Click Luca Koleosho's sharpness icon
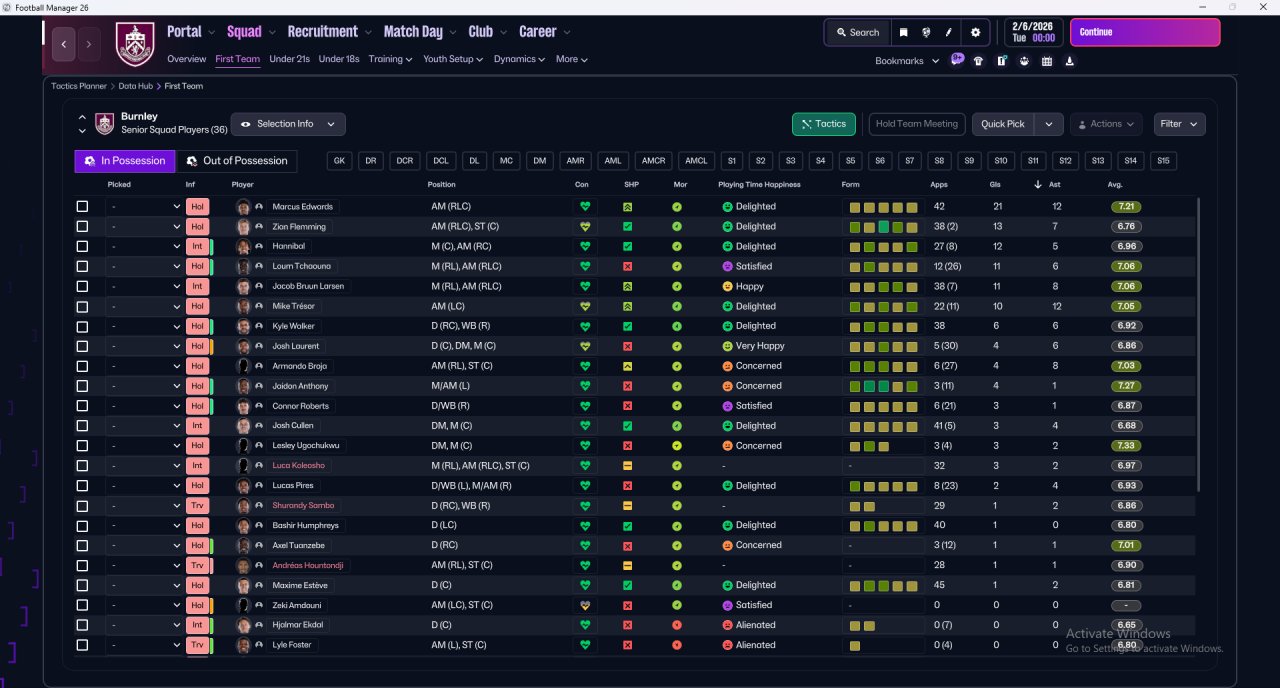The image size is (1280, 688). click(627, 466)
